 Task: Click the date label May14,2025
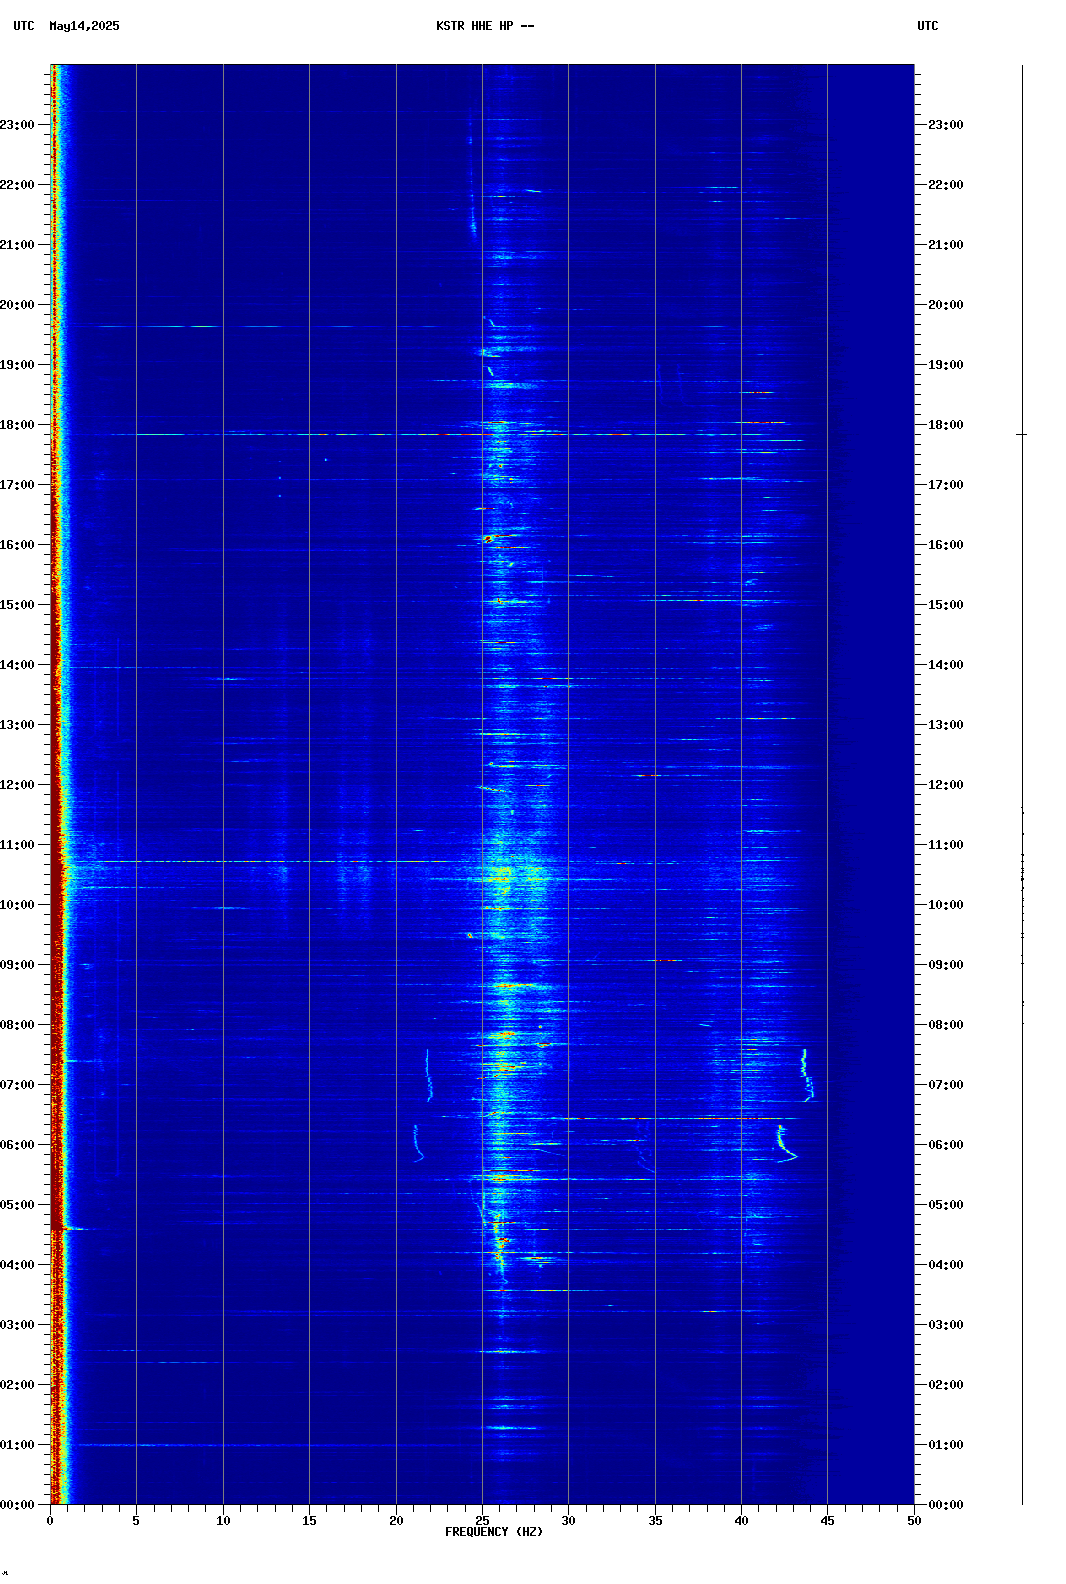[84, 26]
